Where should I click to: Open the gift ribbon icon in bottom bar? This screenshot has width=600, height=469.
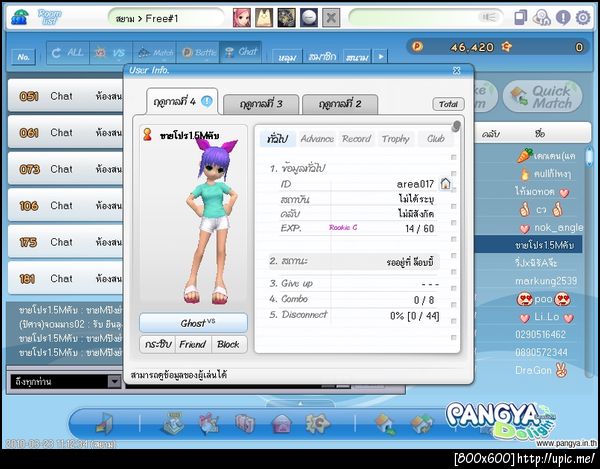point(209,423)
